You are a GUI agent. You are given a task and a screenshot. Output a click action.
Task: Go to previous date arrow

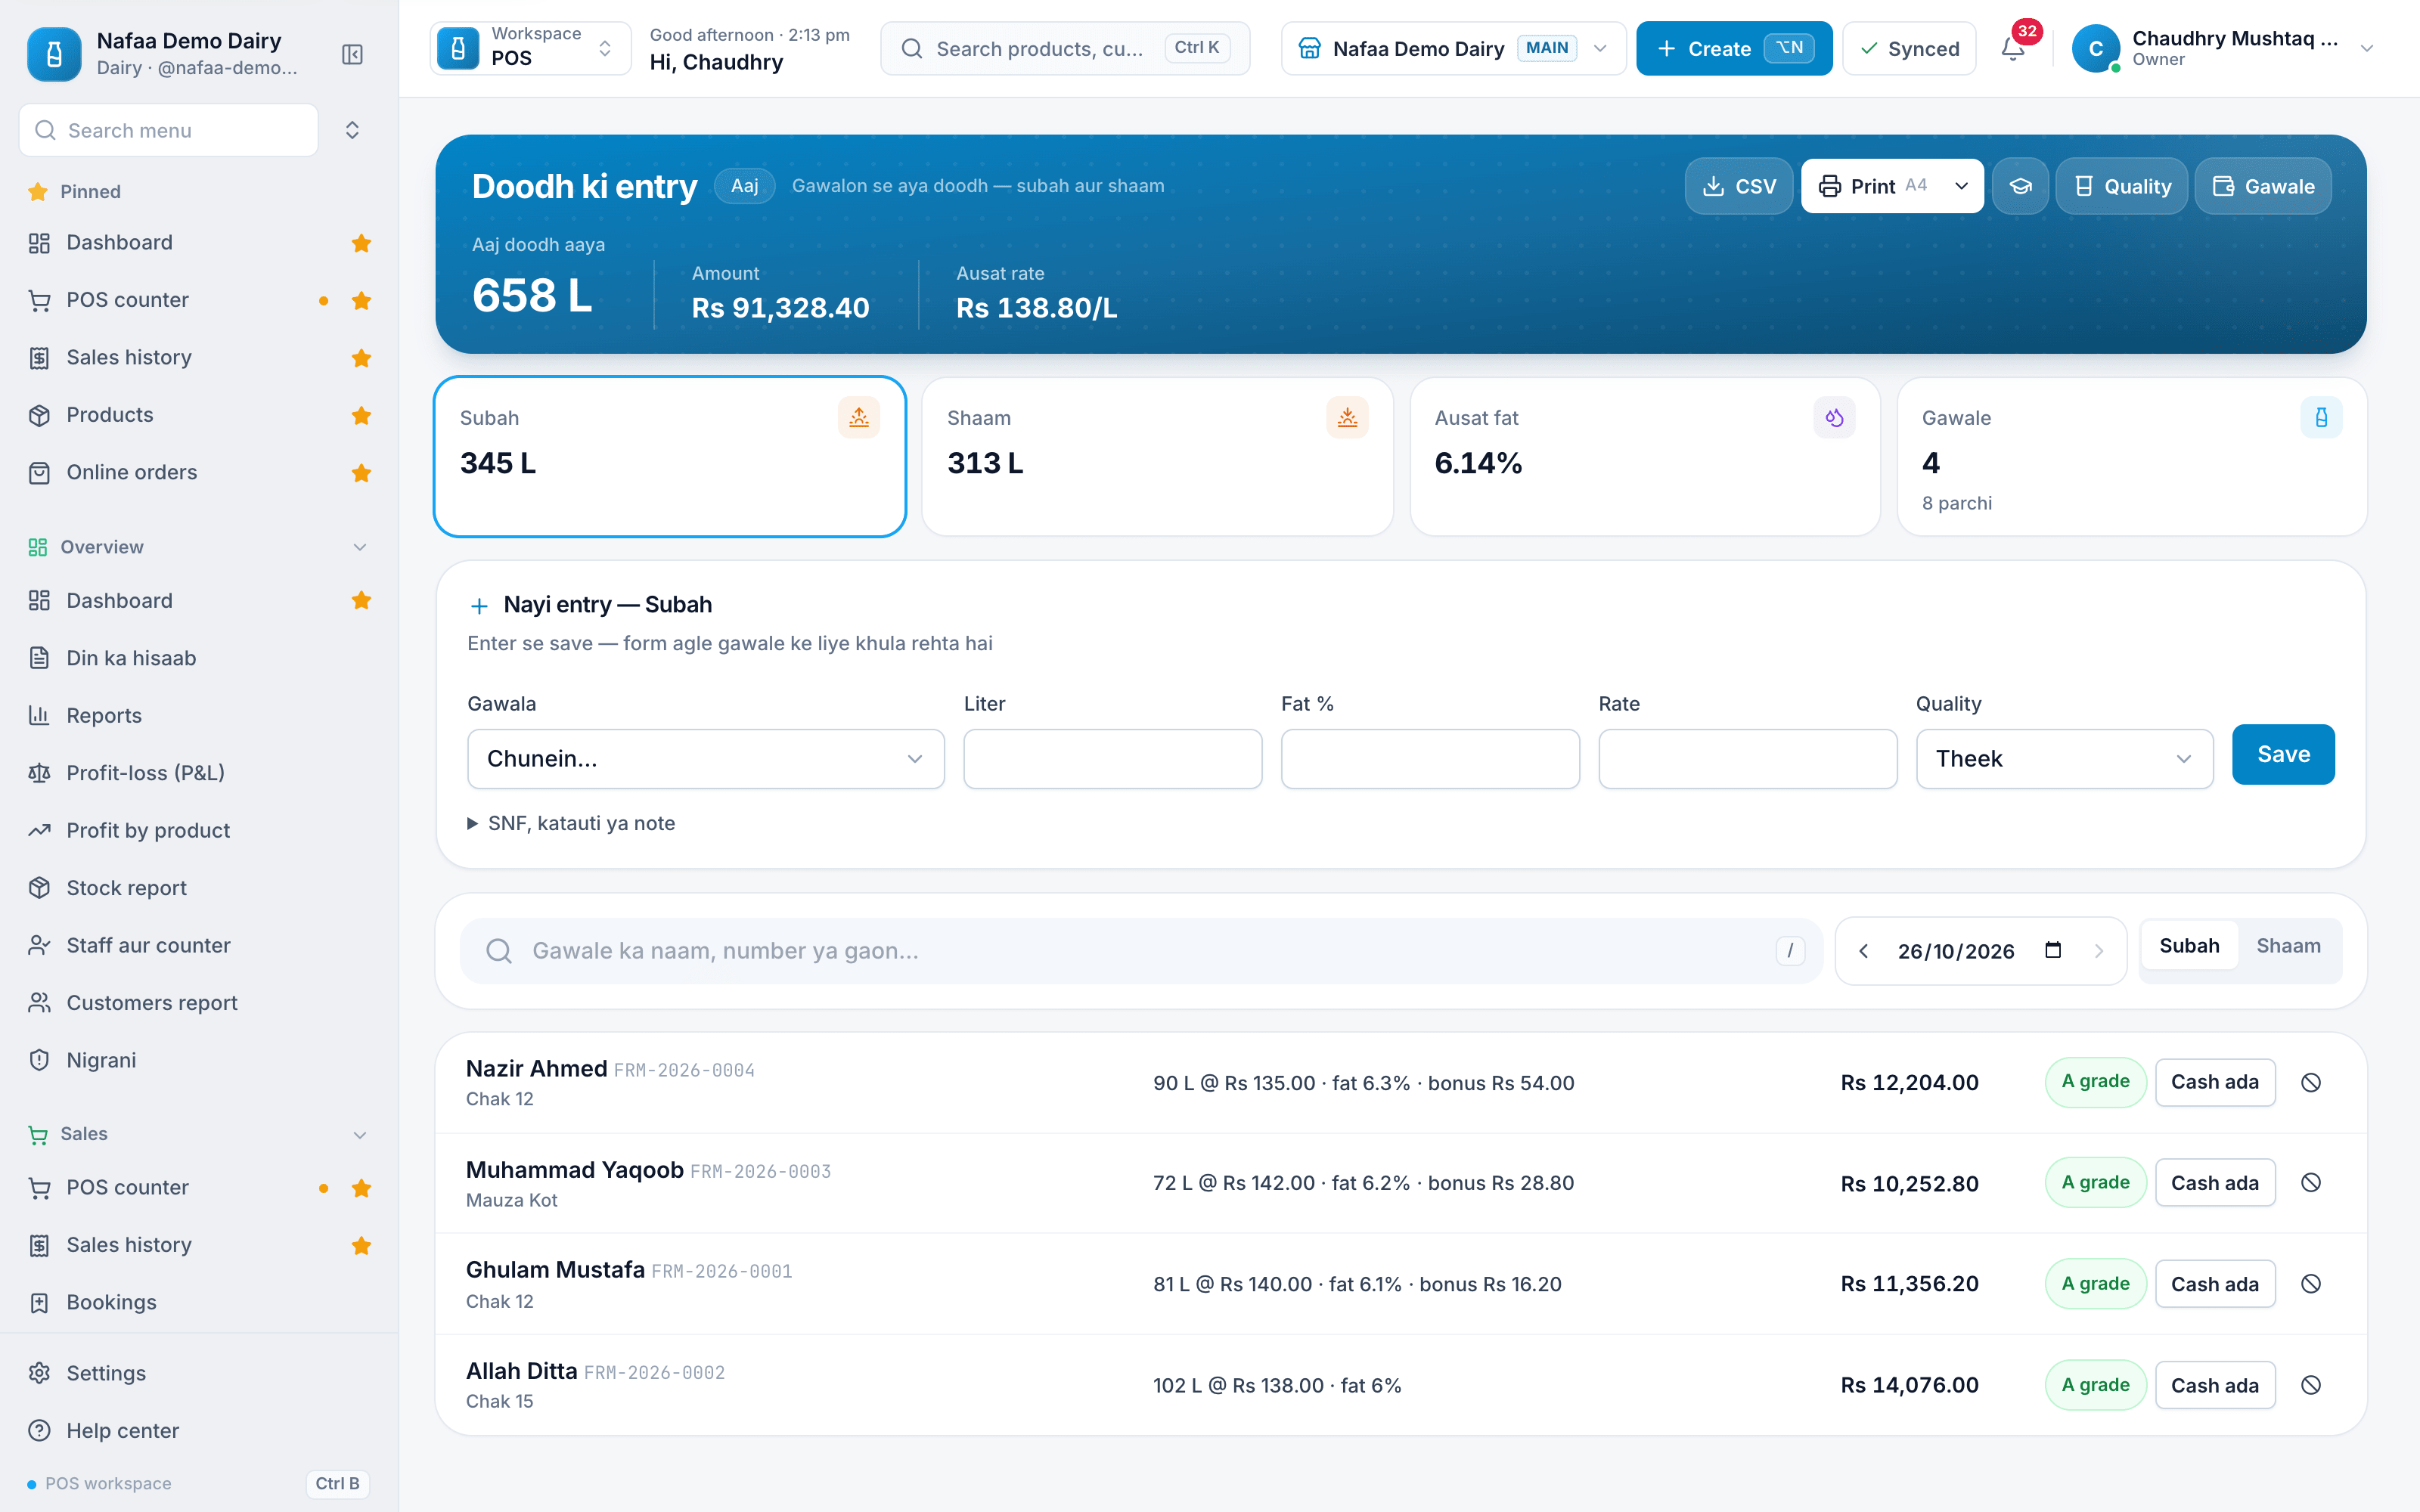1863,951
